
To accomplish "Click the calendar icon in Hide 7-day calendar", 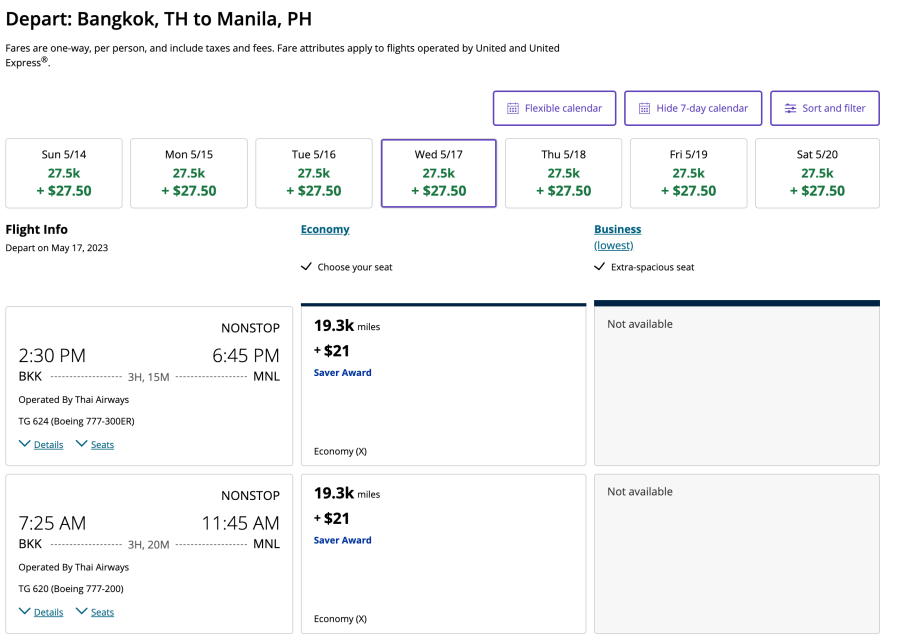I will click(x=644, y=108).
